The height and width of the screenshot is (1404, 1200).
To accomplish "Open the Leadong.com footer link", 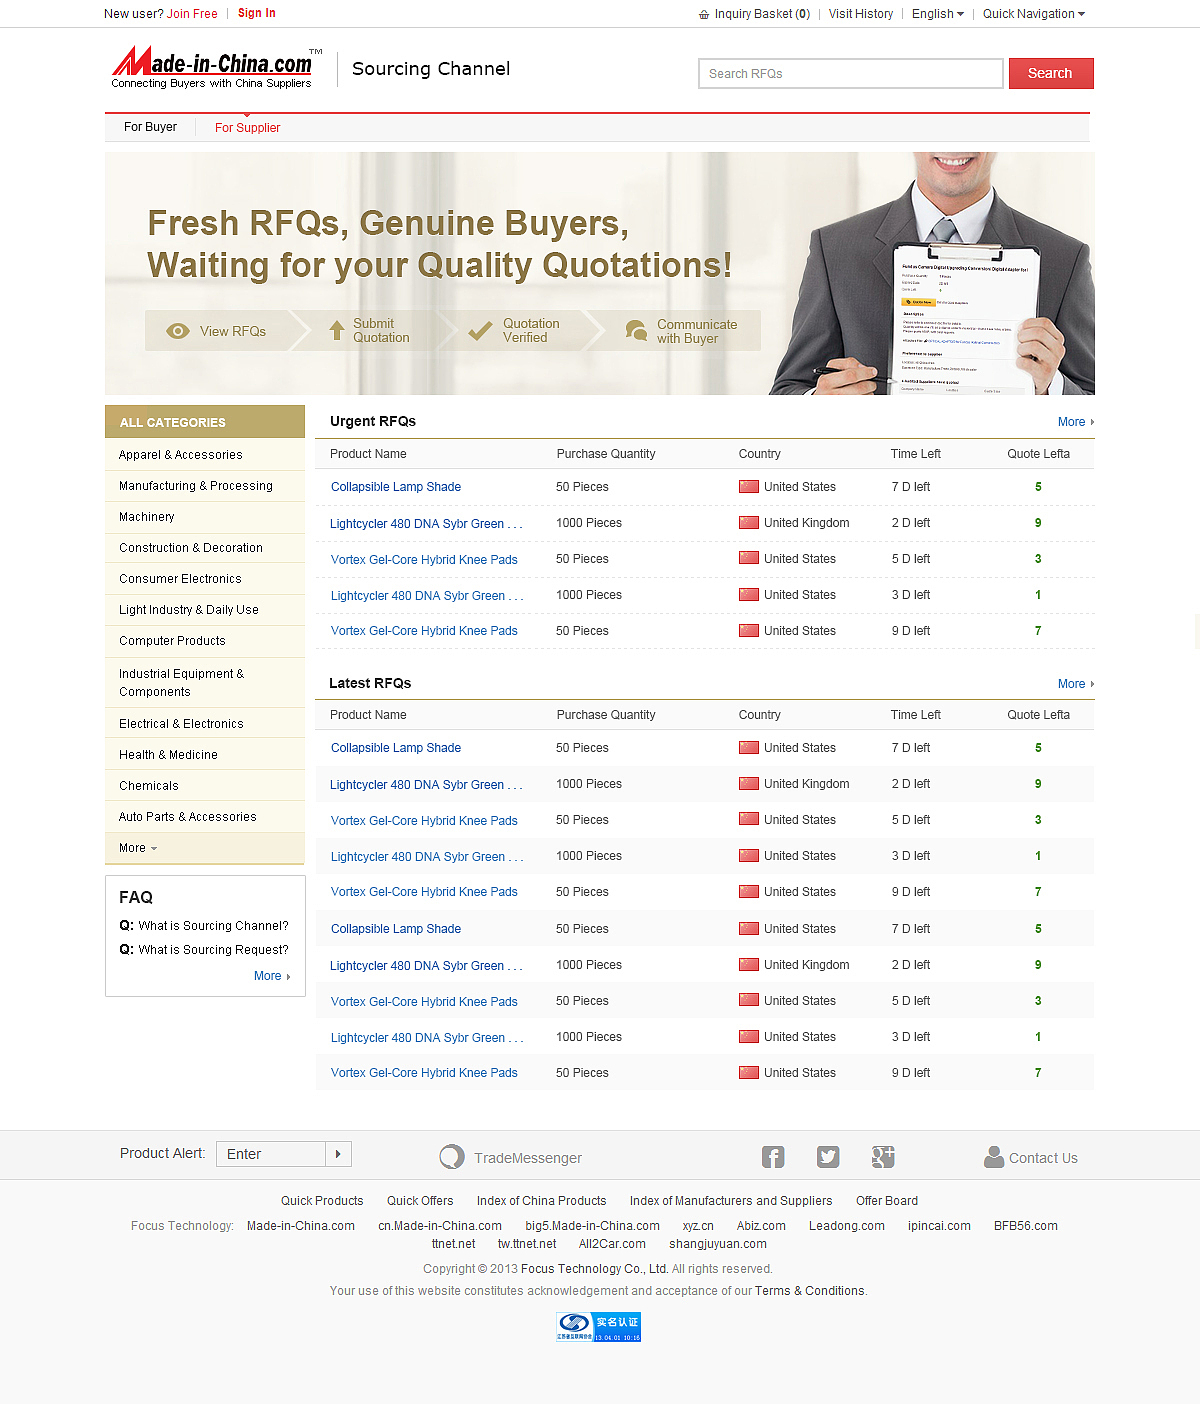I will pyautogui.click(x=847, y=1226).
